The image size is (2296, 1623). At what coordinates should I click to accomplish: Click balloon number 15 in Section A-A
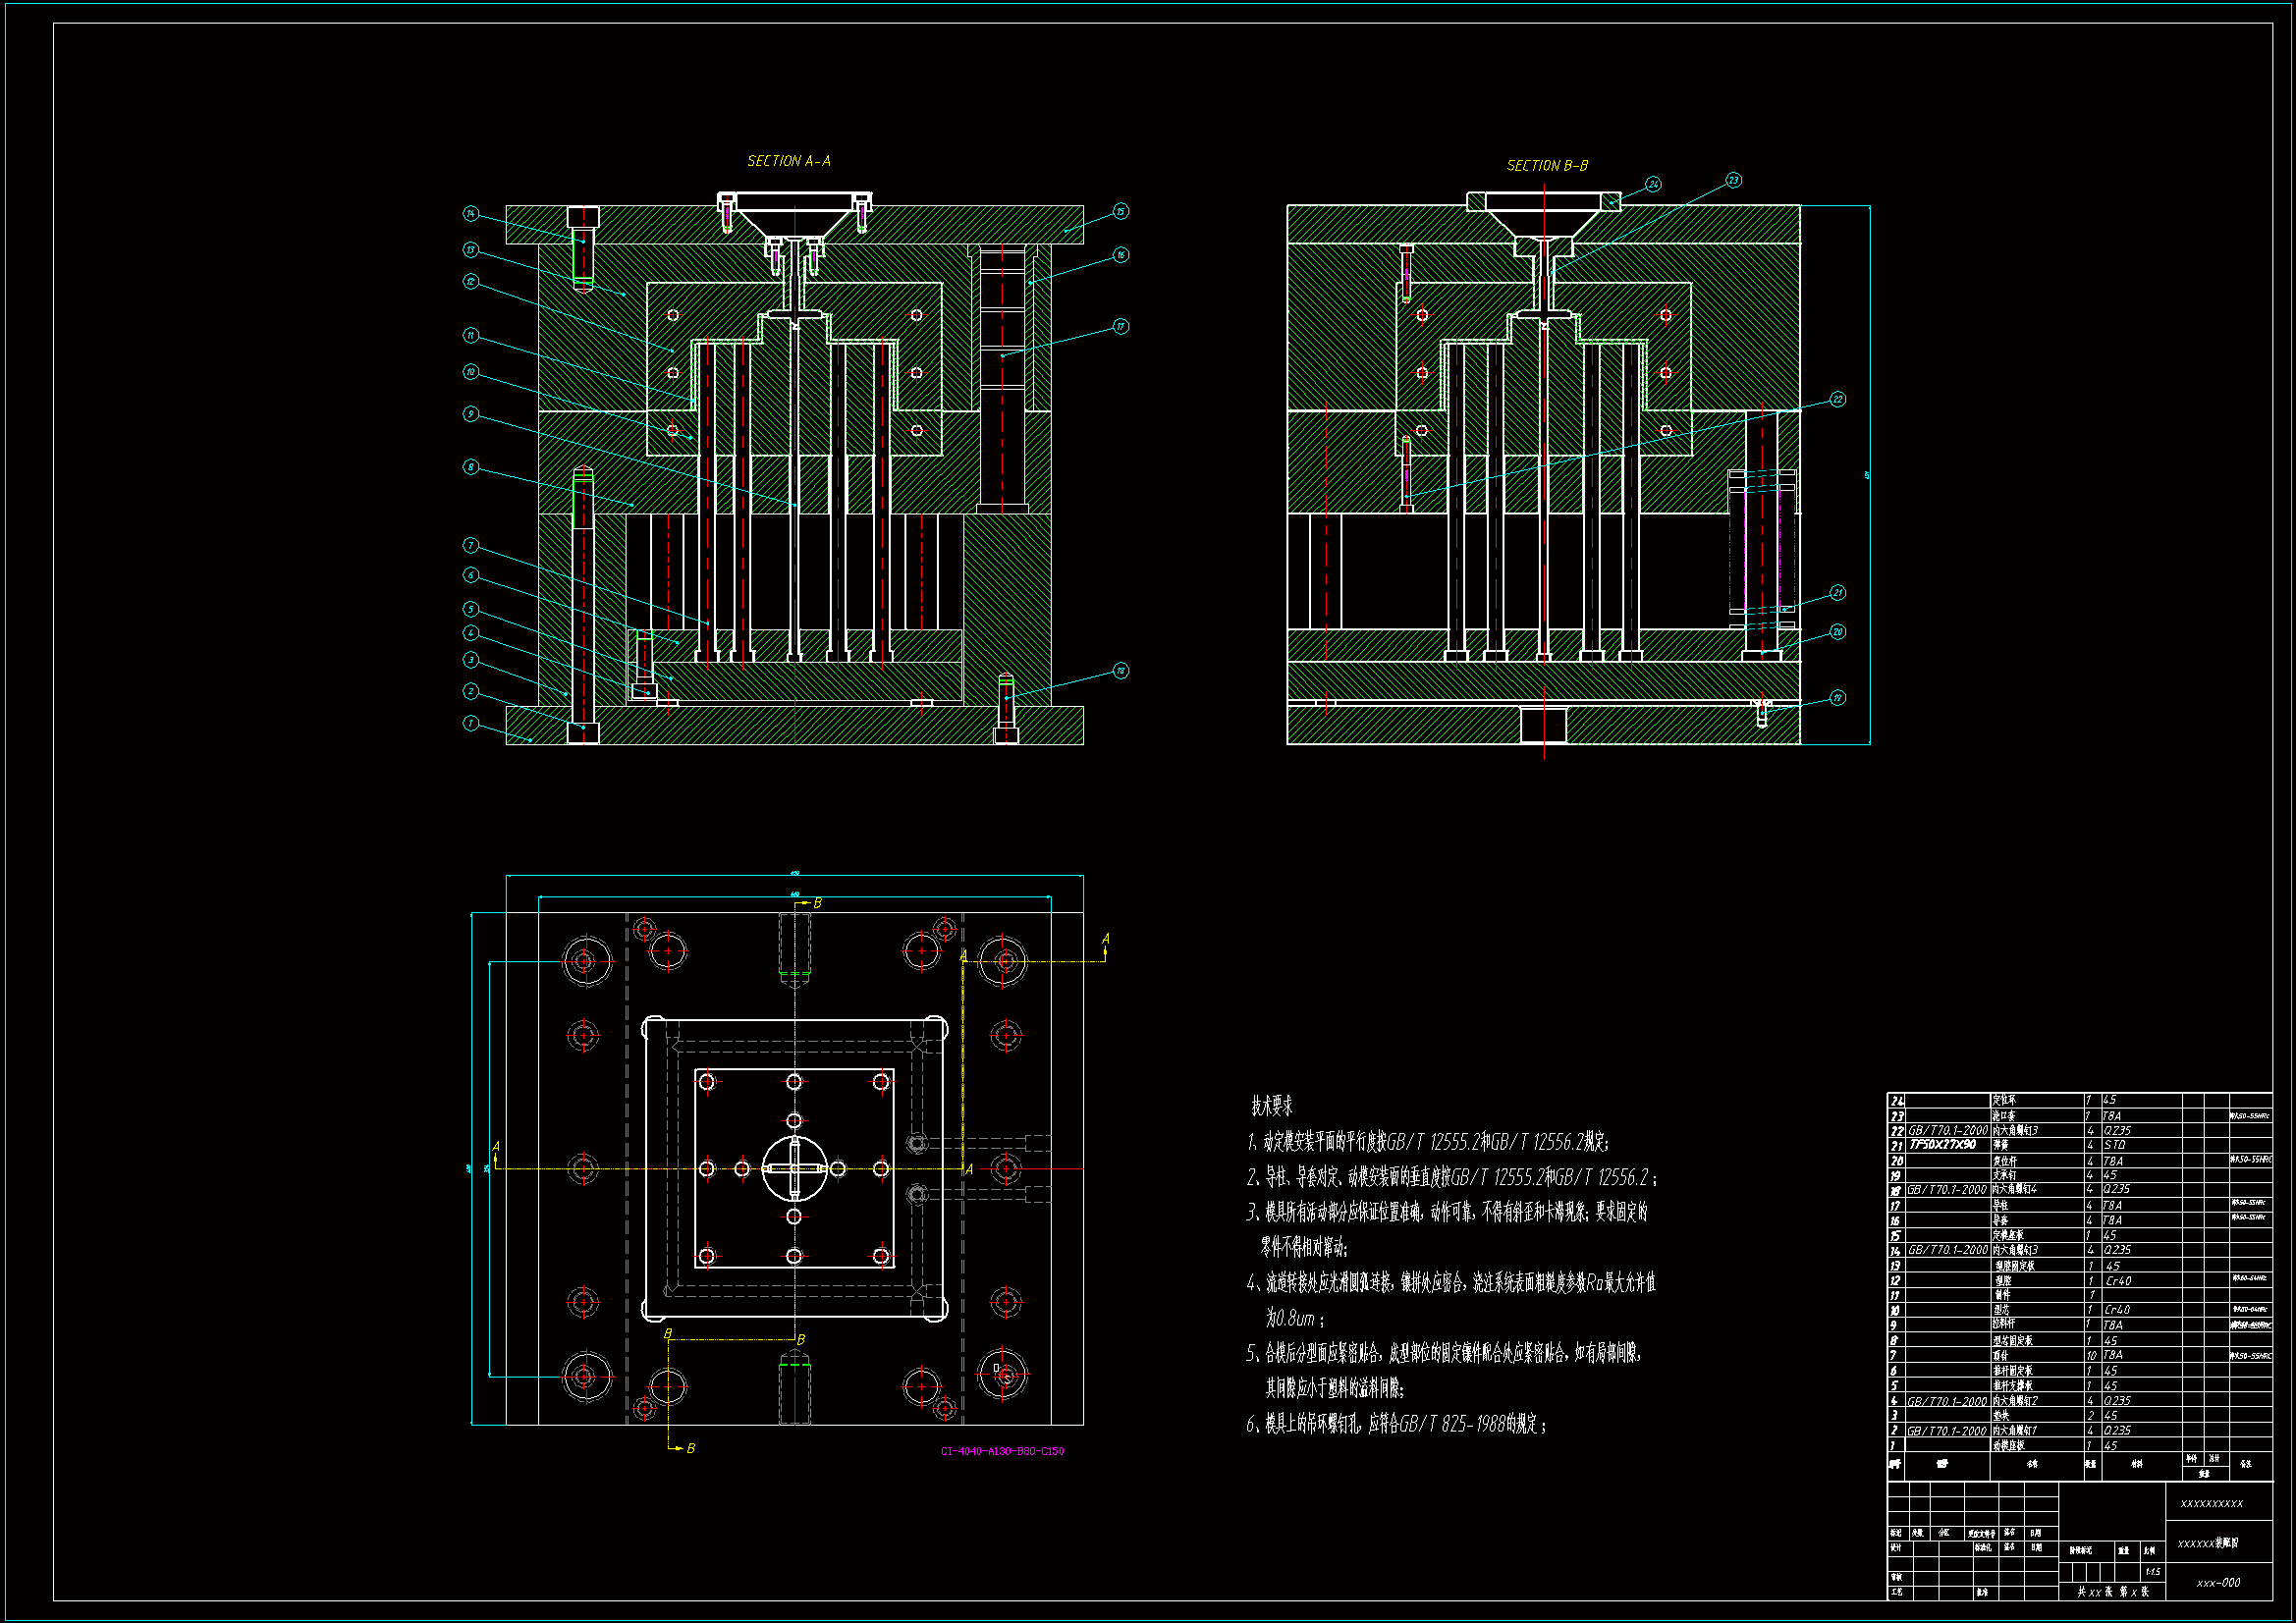pos(1121,211)
